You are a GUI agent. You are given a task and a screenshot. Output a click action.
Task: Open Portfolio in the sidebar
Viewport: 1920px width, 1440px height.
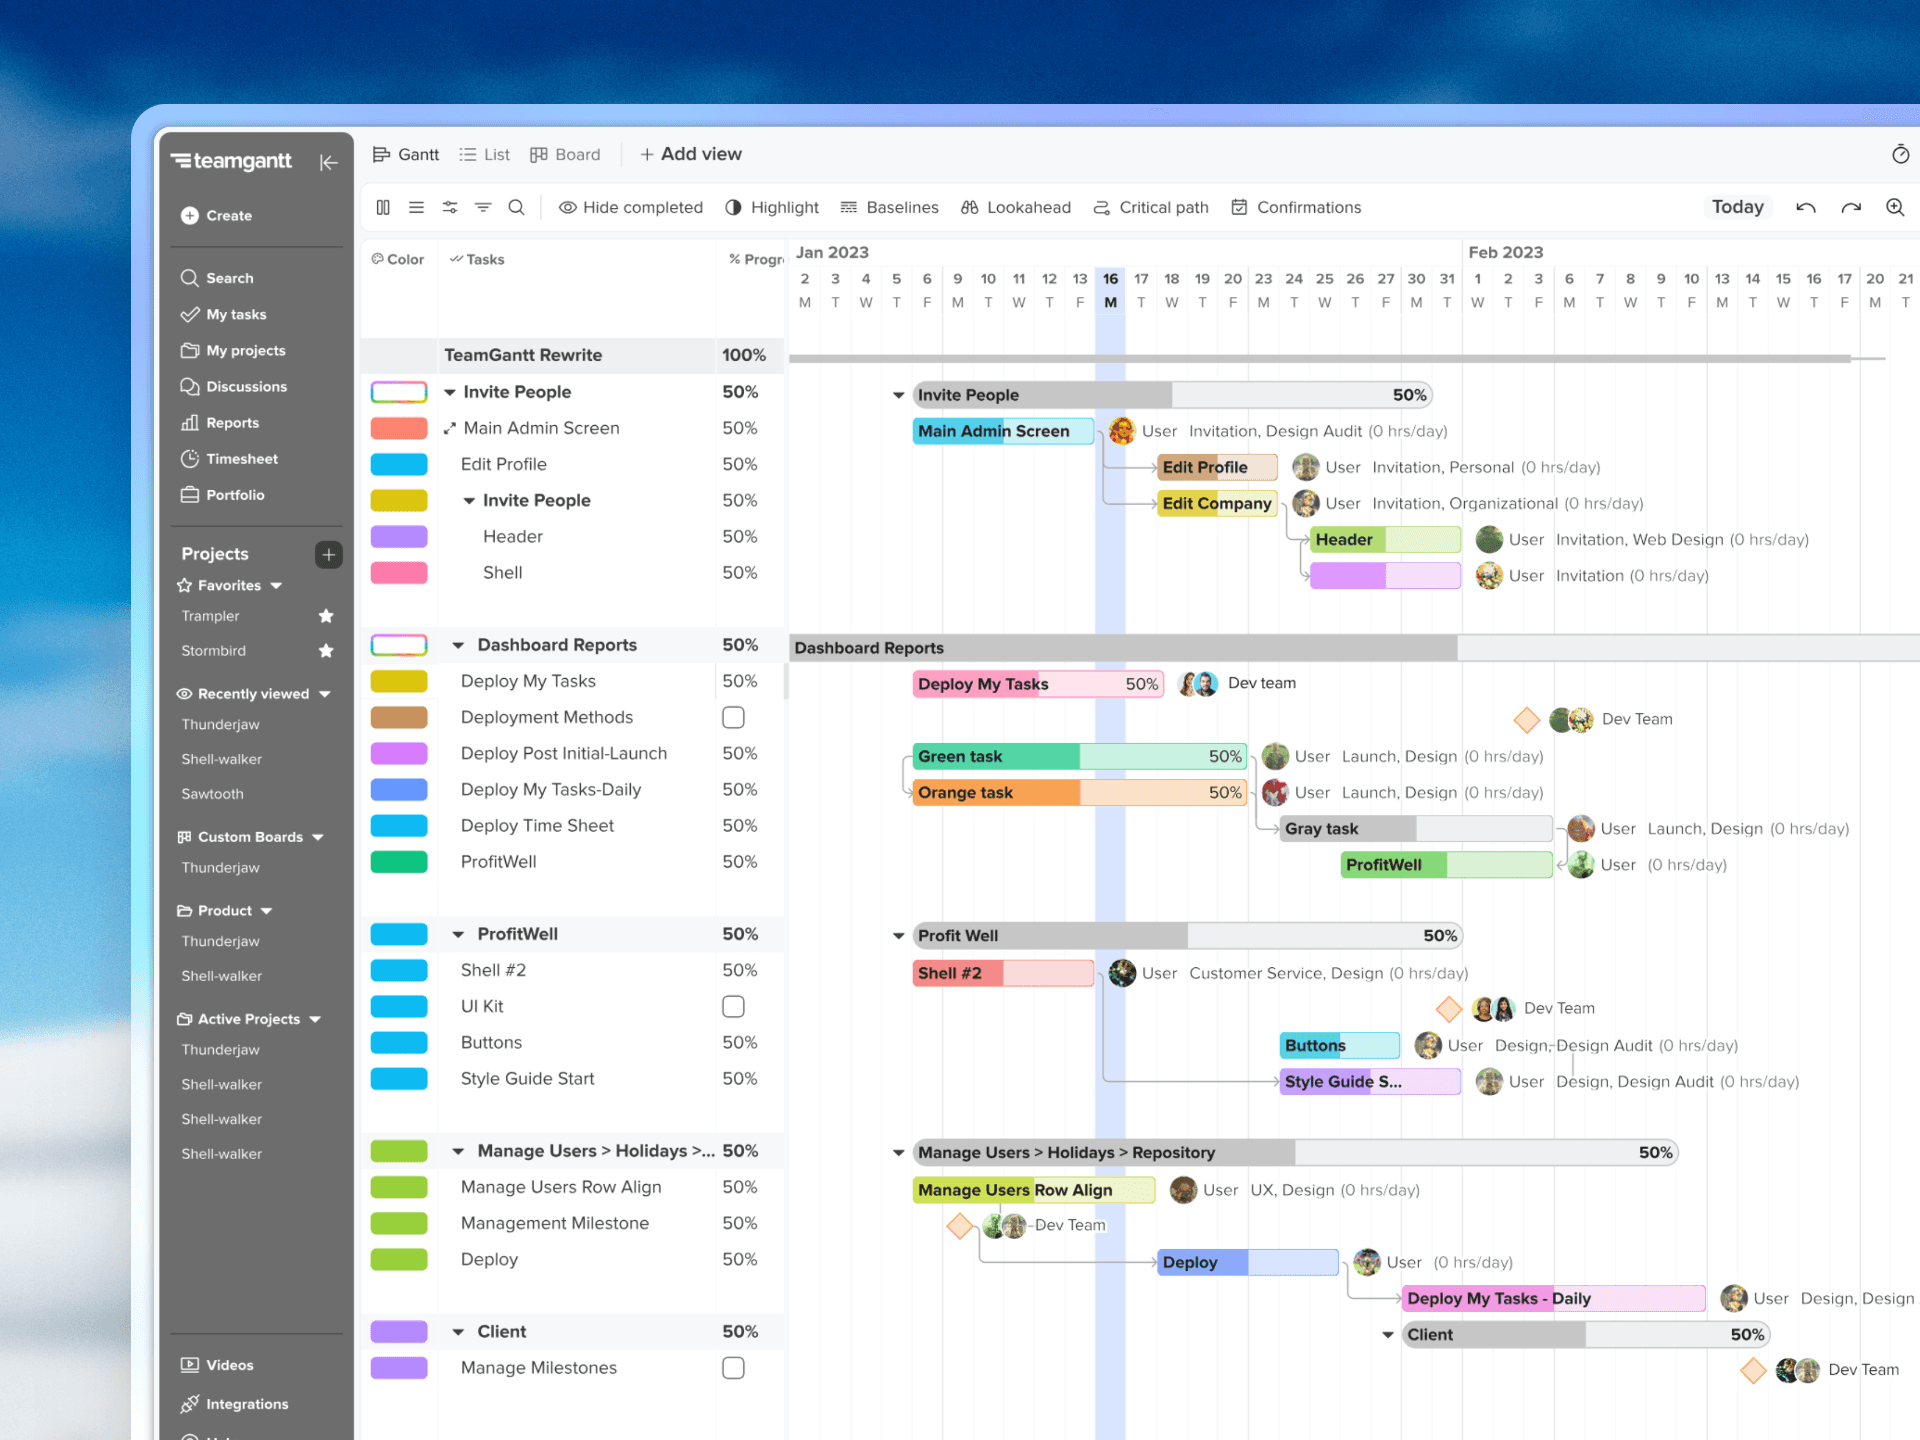pyautogui.click(x=222, y=495)
